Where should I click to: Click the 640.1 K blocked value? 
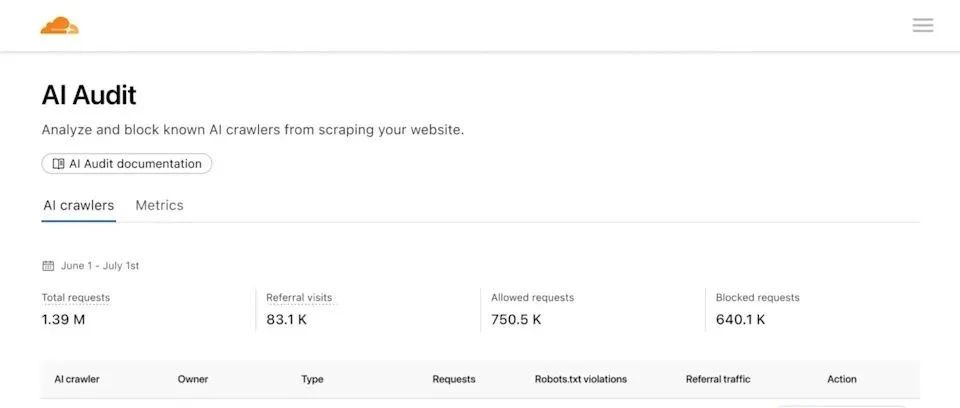click(740, 319)
